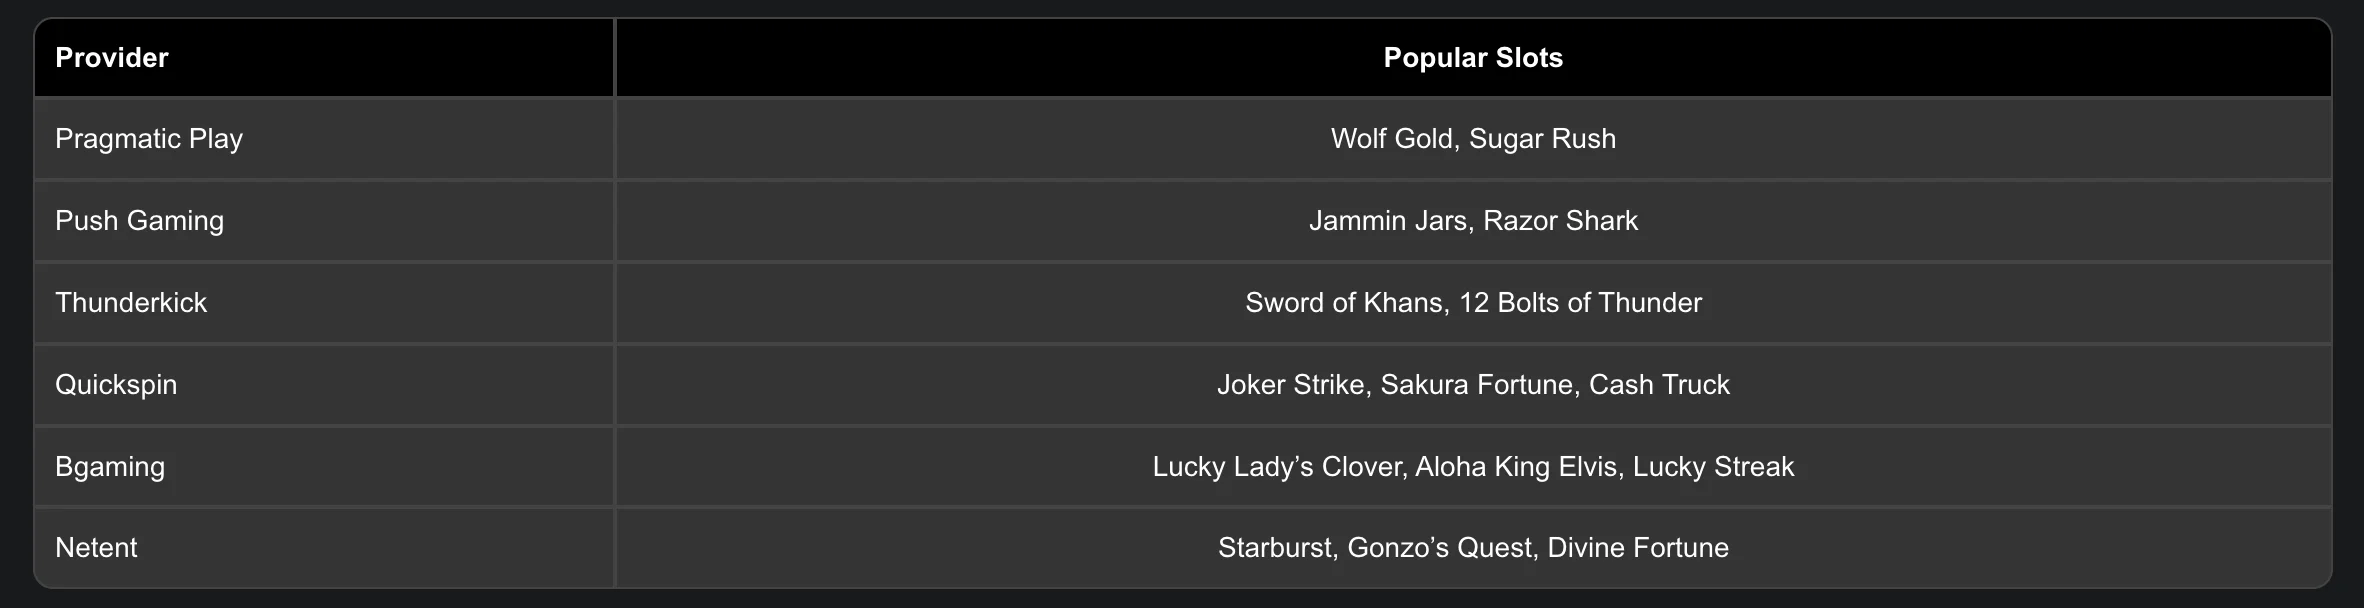Screen dimensions: 2364x608
Task: Click the Aloha King Elvis text
Action: point(1517,467)
